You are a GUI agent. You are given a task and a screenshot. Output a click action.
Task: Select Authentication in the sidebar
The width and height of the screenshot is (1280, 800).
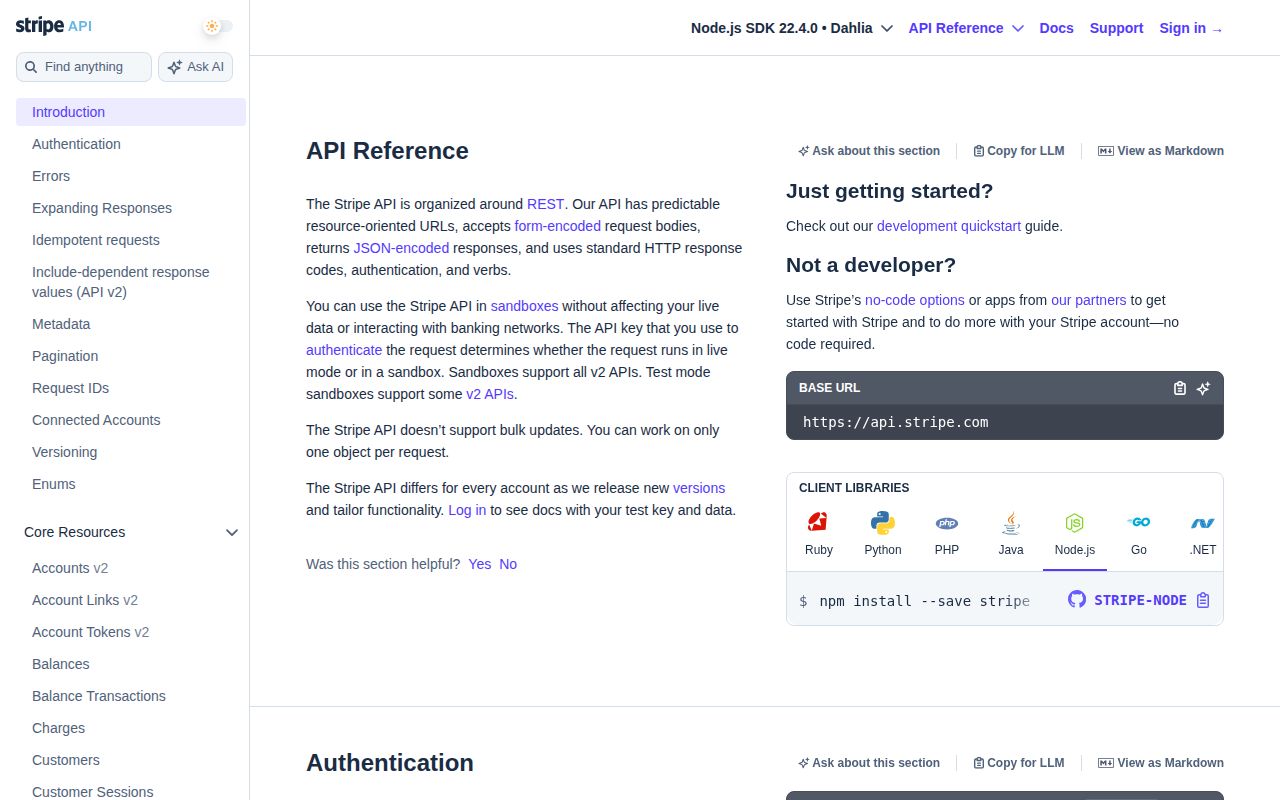[76, 144]
